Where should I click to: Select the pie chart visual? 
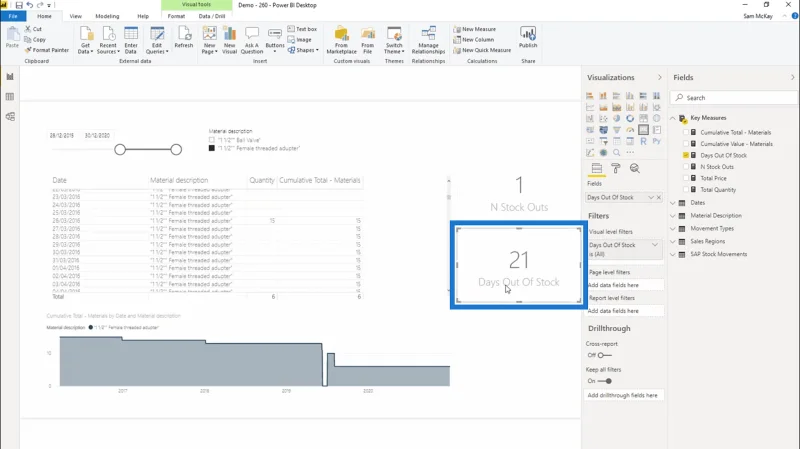(616, 118)
